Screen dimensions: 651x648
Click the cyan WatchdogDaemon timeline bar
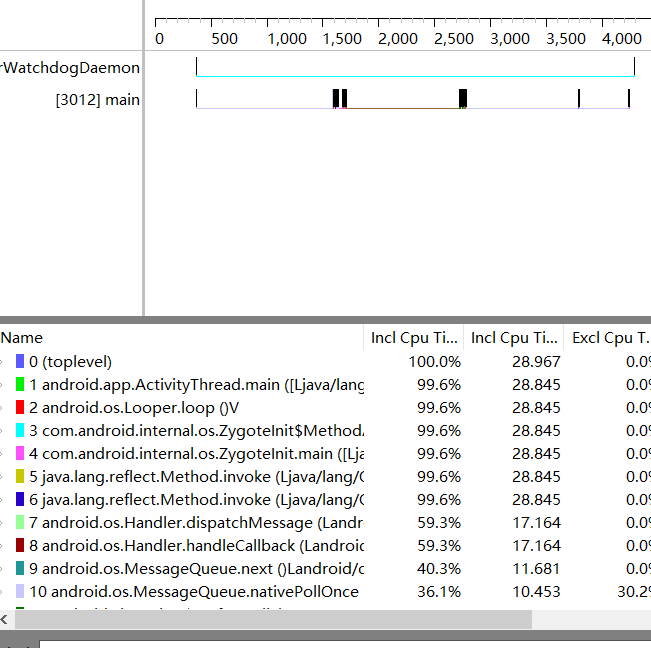(415, 76)
